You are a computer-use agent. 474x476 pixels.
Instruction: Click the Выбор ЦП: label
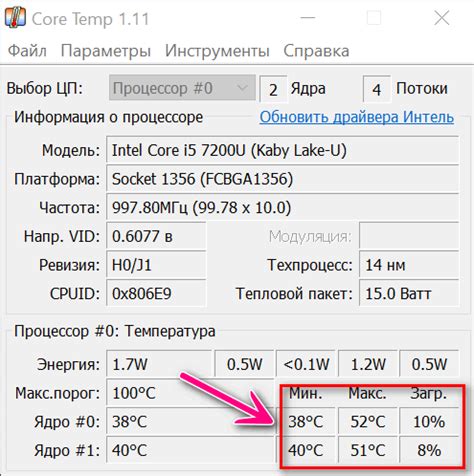pos(45,88)
